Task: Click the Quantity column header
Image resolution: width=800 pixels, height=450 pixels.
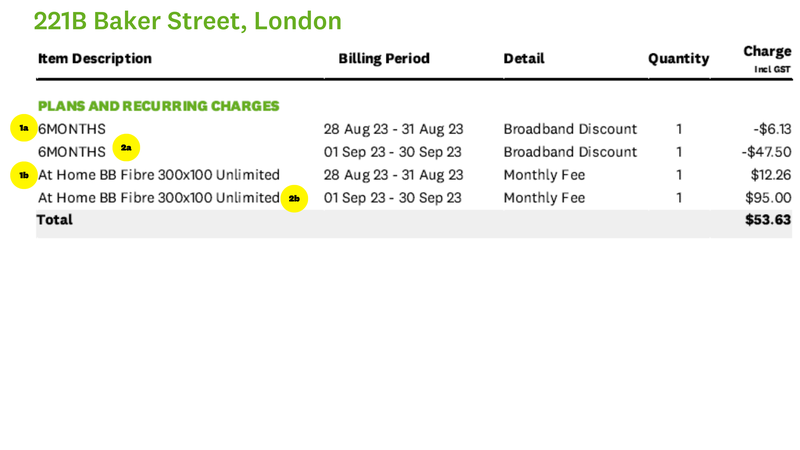Action: pyautogui.click(x=678, y=59)
